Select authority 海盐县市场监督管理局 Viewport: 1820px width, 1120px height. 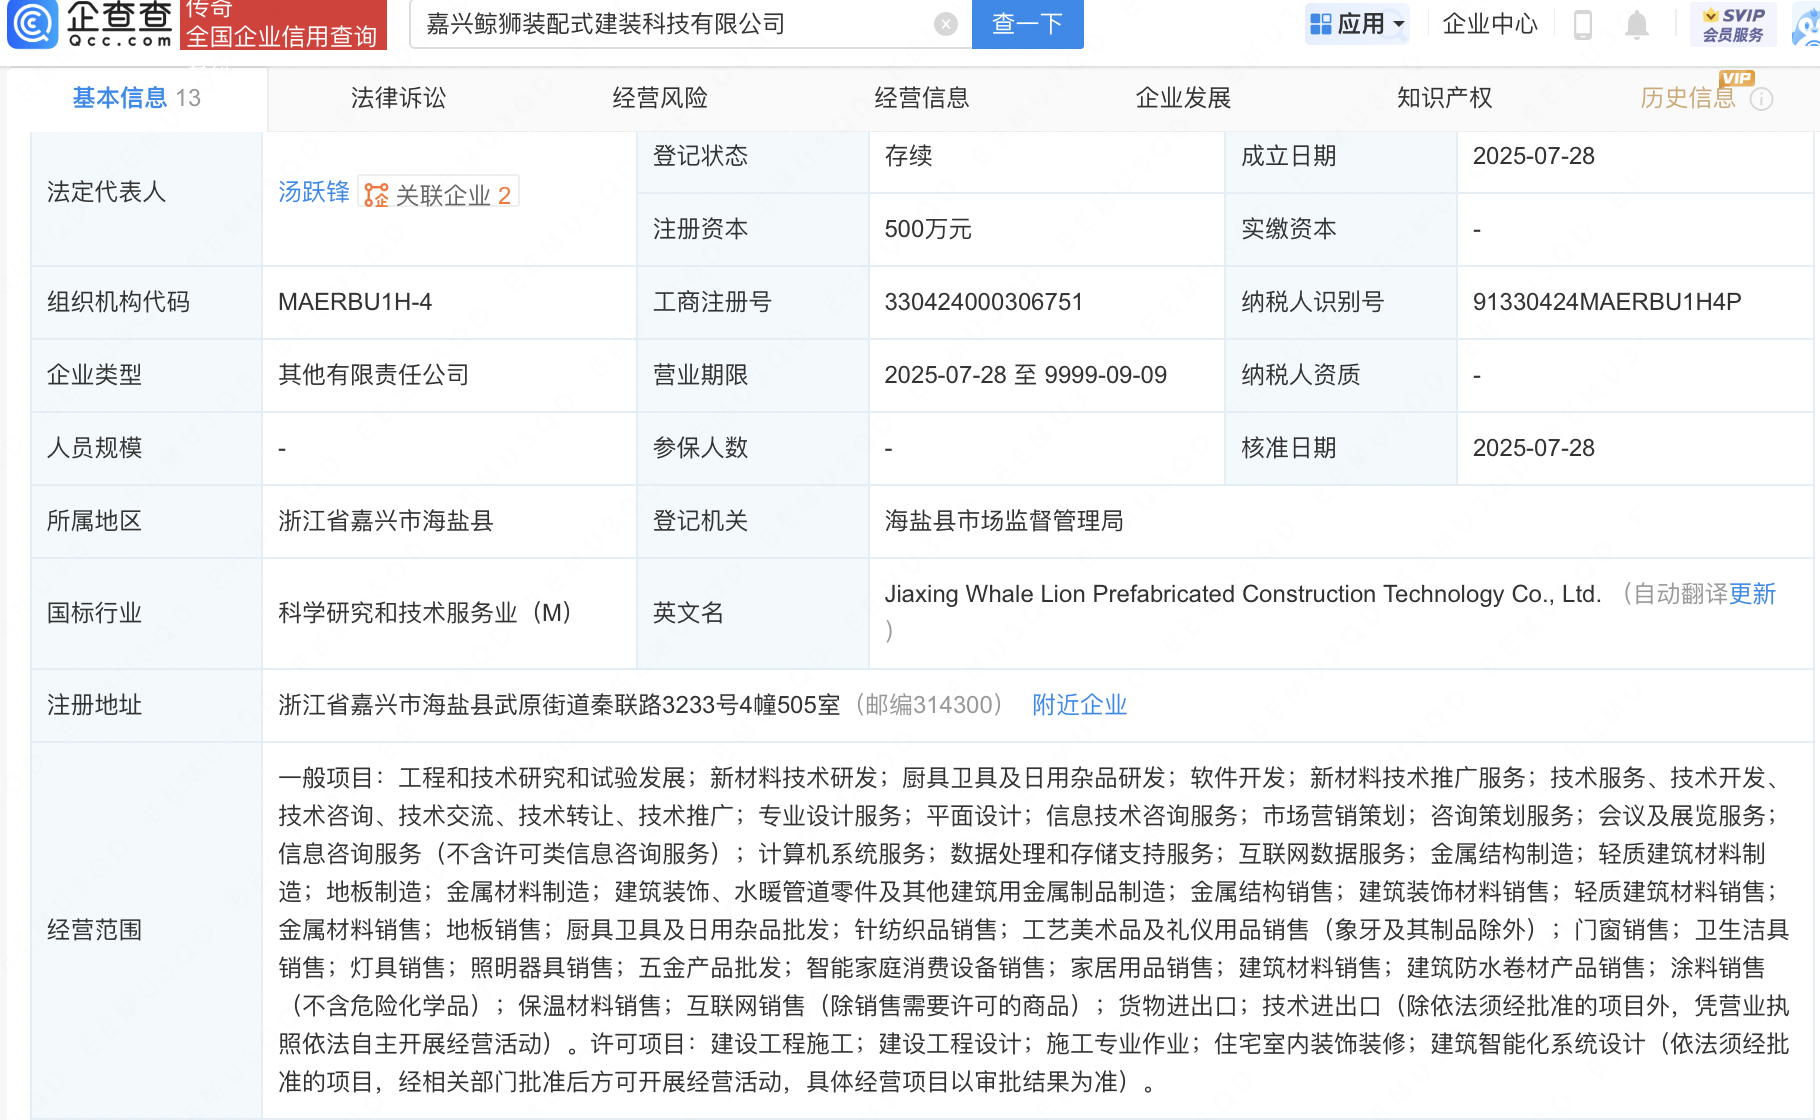point(1004,521)
